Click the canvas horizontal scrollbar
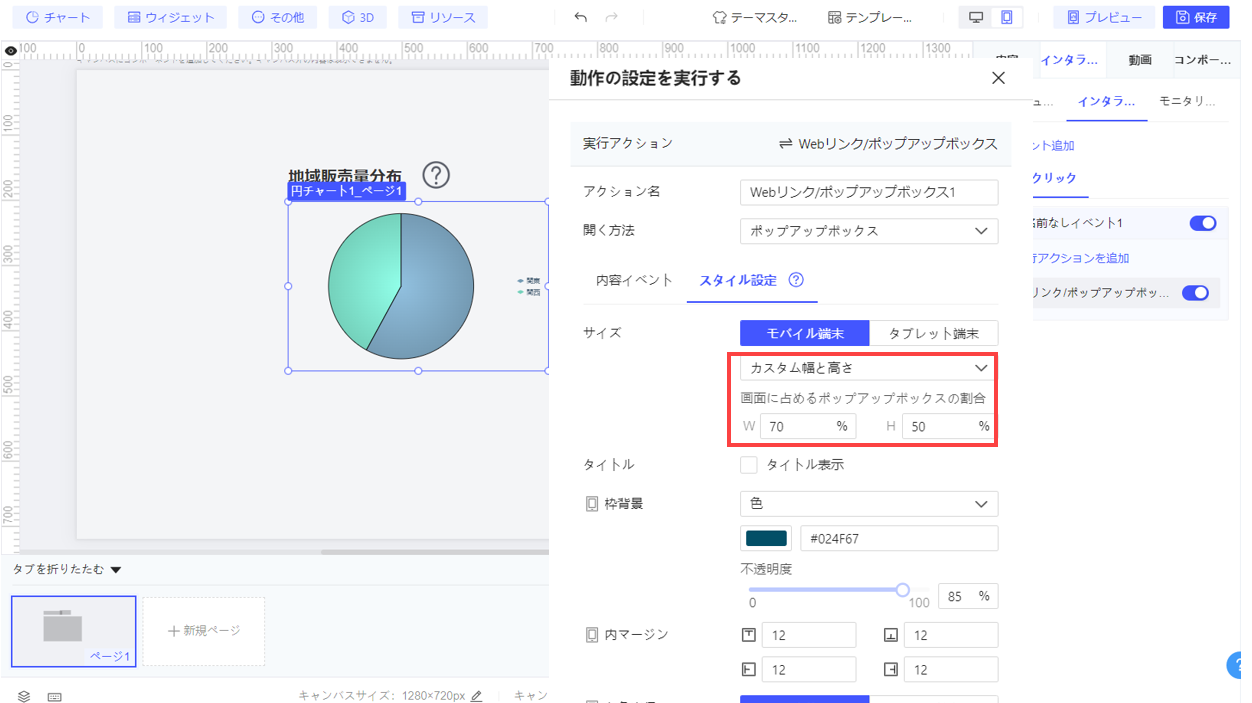Viewport: 1252px width, 703px height. click(x=435, y=551)
